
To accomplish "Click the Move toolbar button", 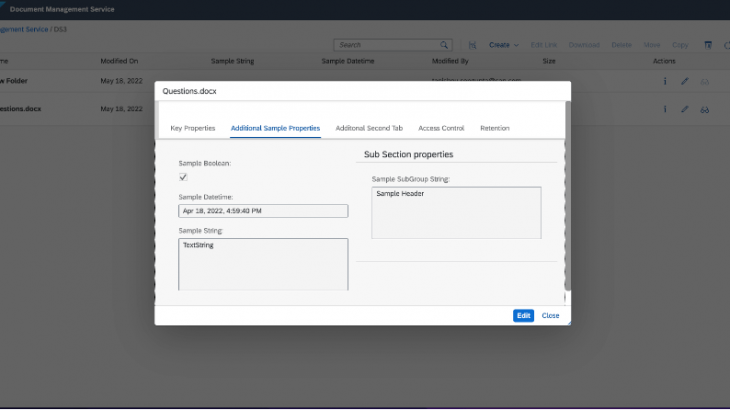I will pyautogui.click(x=652, y=45).
